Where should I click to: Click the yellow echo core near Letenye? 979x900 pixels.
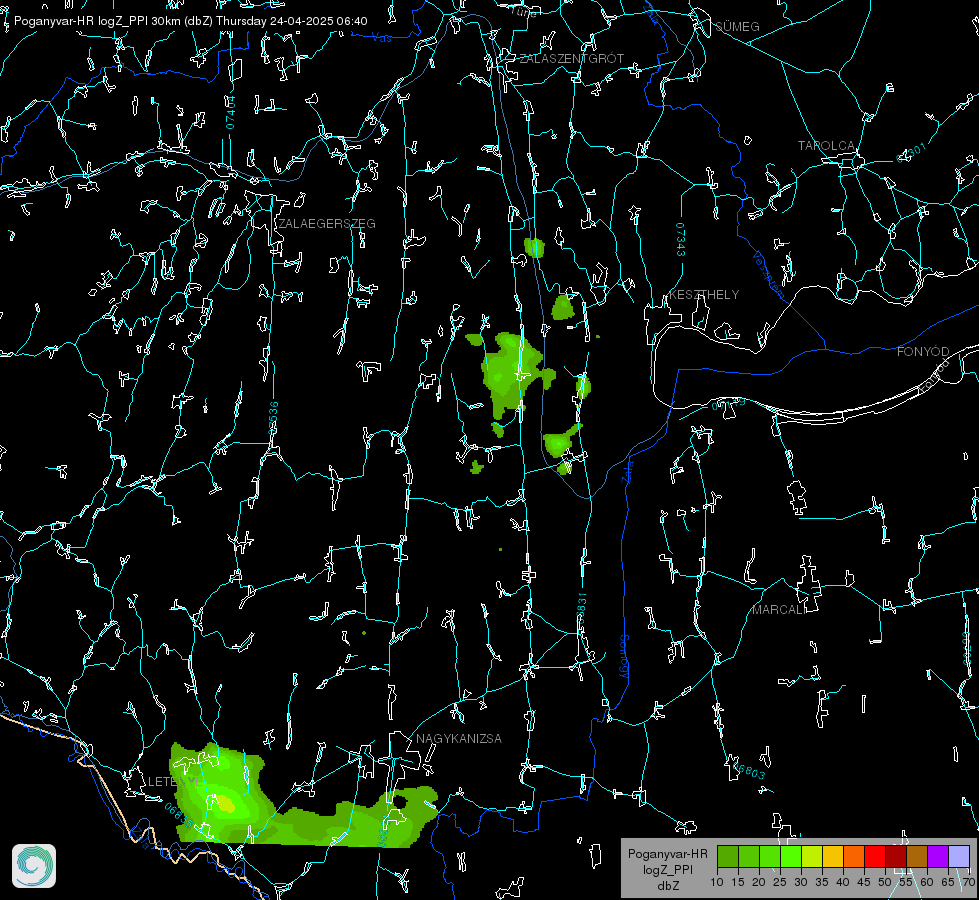click(224, 803)
